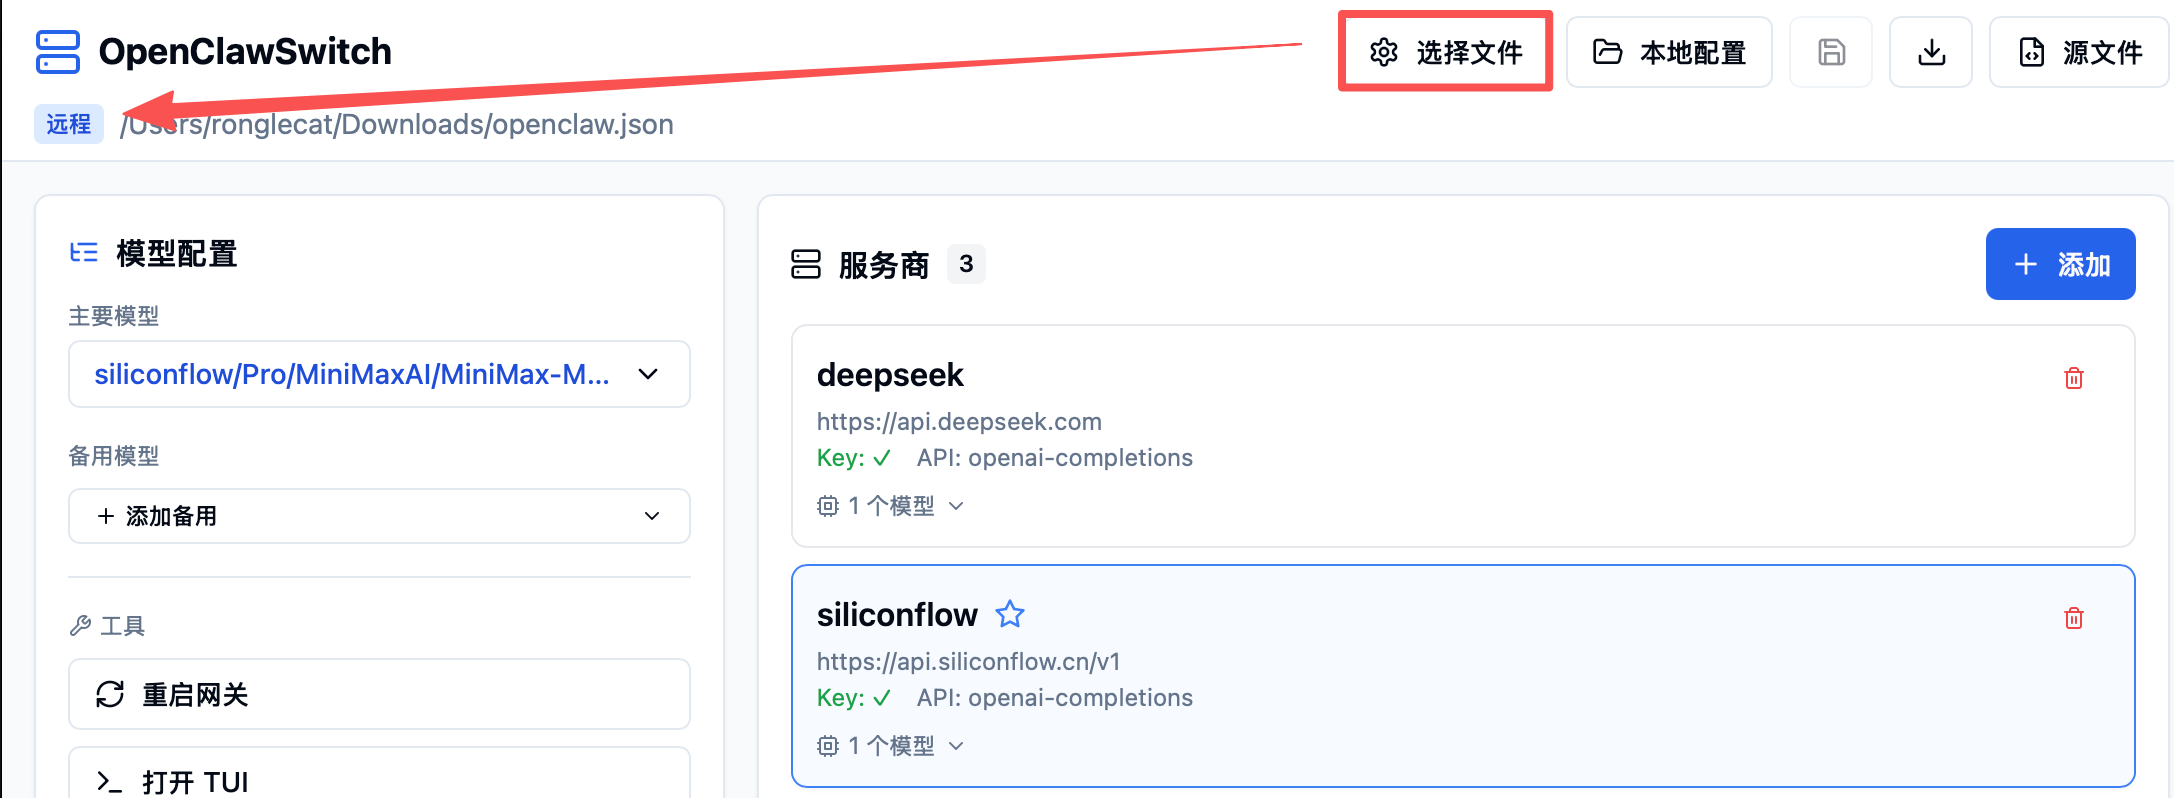
Task: Expand siliconflow's 1 个模型 list
Action: point(892,746)
